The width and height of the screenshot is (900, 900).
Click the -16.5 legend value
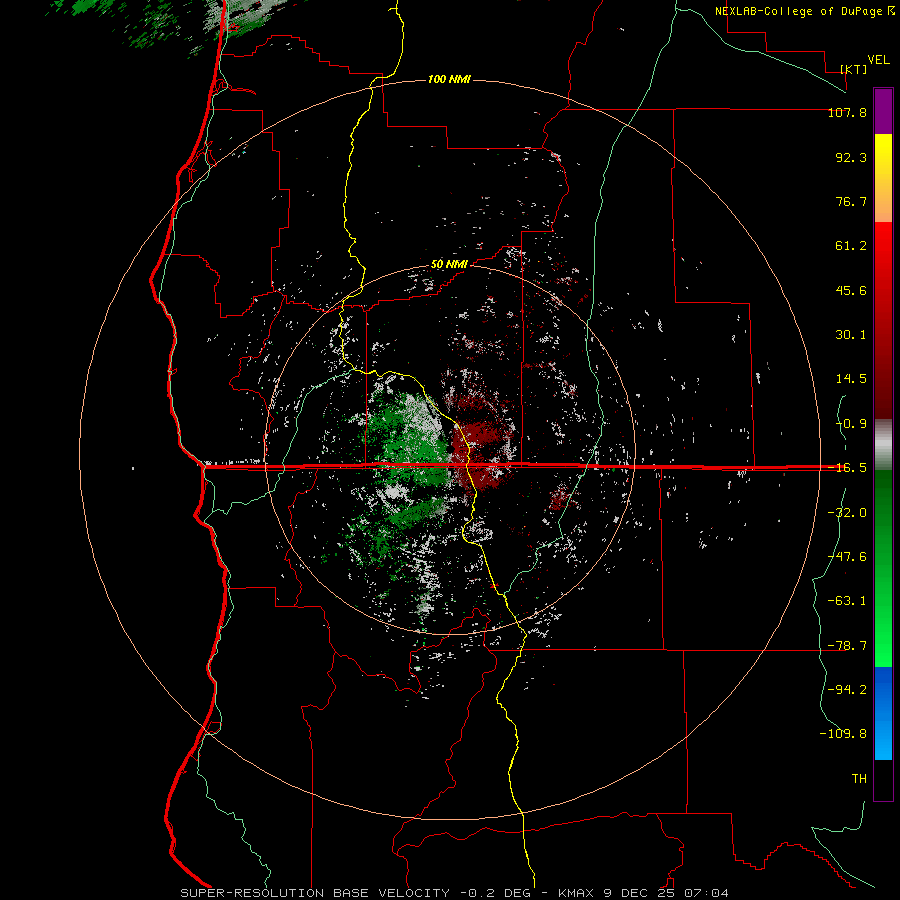click(847, 468)
